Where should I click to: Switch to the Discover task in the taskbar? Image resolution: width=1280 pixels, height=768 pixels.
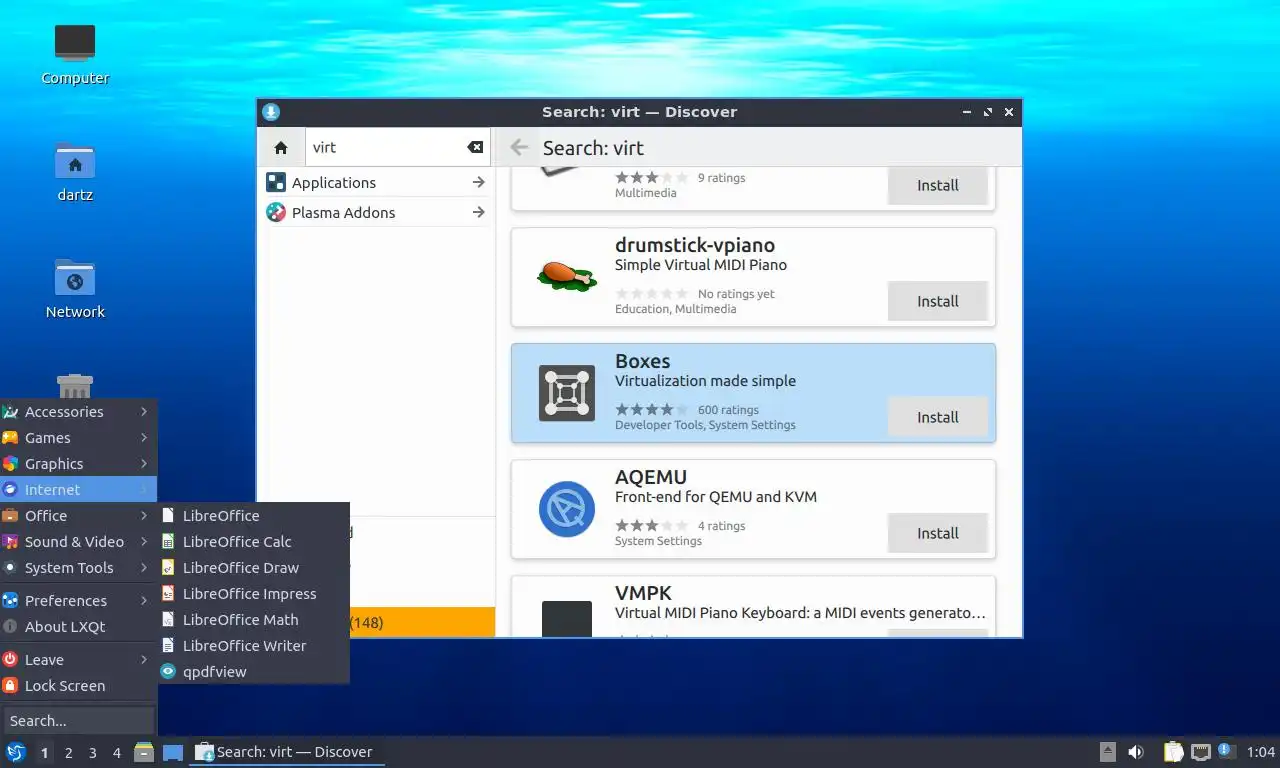(x=287, y=752)
